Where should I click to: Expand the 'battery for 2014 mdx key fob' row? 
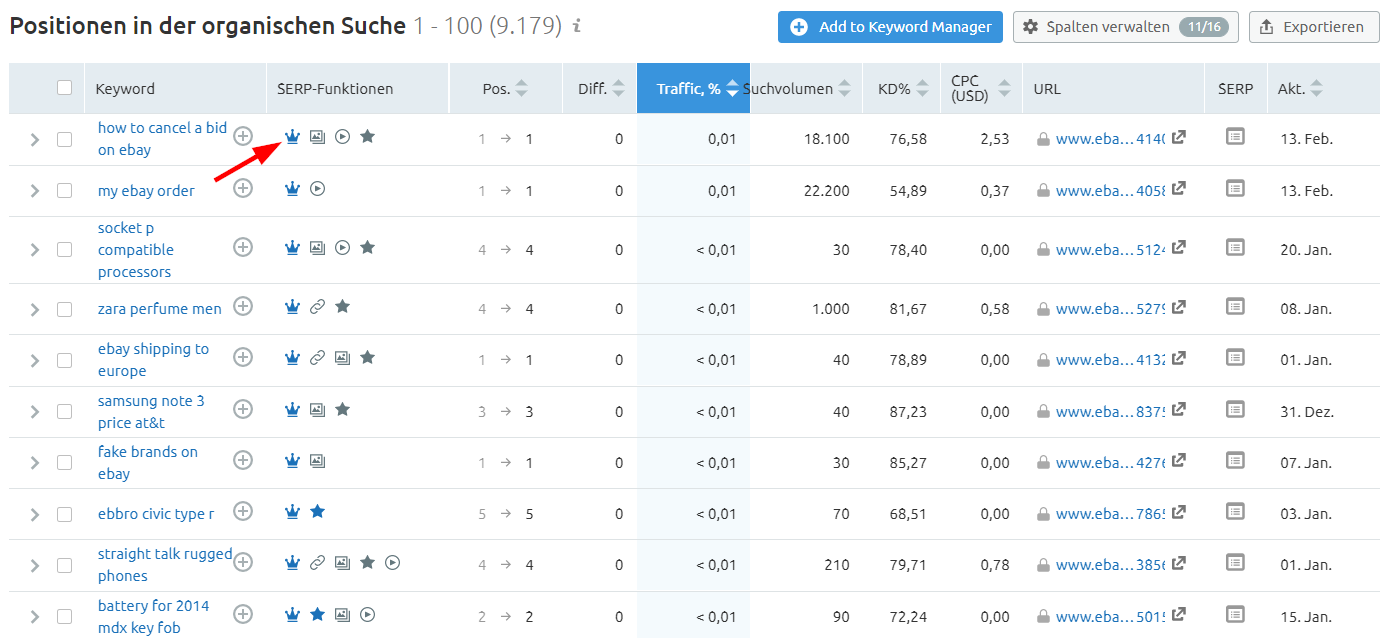click(34, 617)
